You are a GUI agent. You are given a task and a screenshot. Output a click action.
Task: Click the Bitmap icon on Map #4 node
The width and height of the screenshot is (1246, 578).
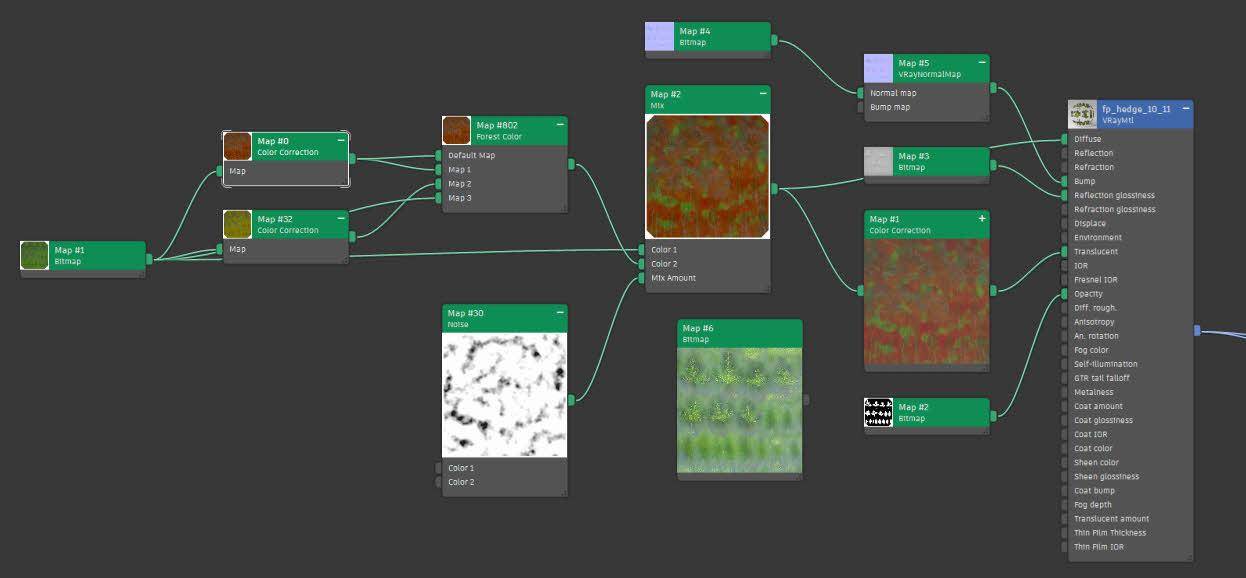pos(658,36)
